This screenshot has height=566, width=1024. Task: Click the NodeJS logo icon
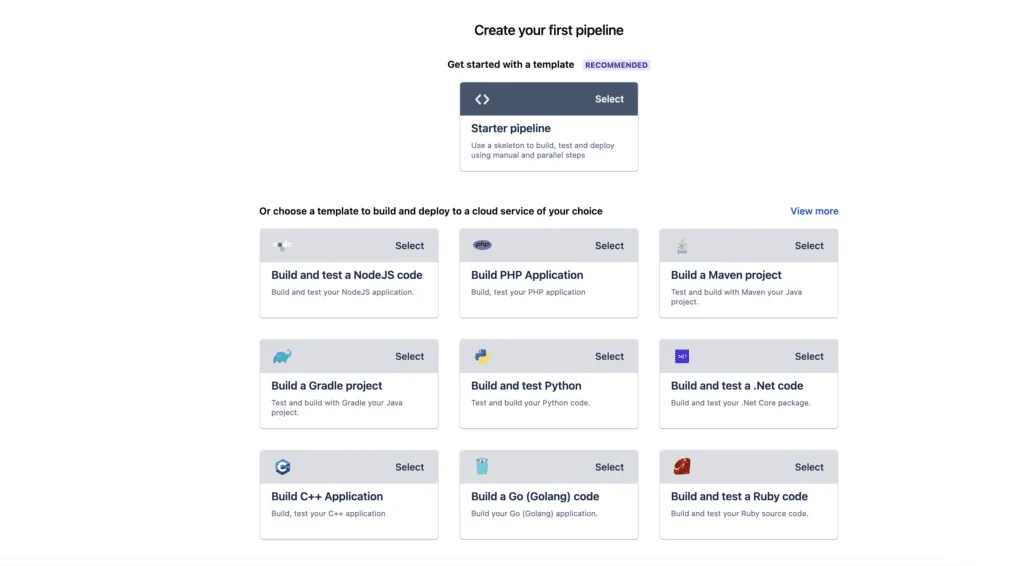pos(282,245)
